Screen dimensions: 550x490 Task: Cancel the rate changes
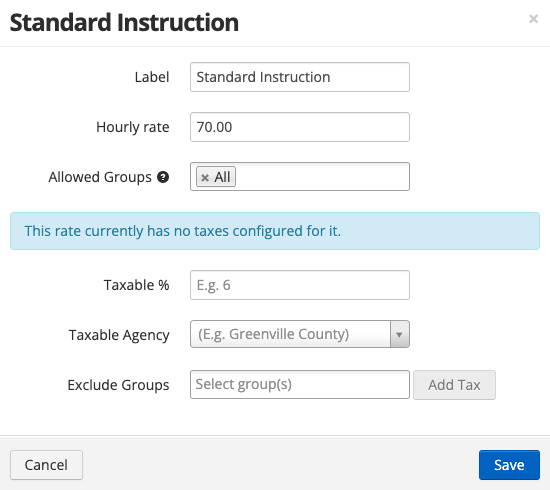coord(46,465)
